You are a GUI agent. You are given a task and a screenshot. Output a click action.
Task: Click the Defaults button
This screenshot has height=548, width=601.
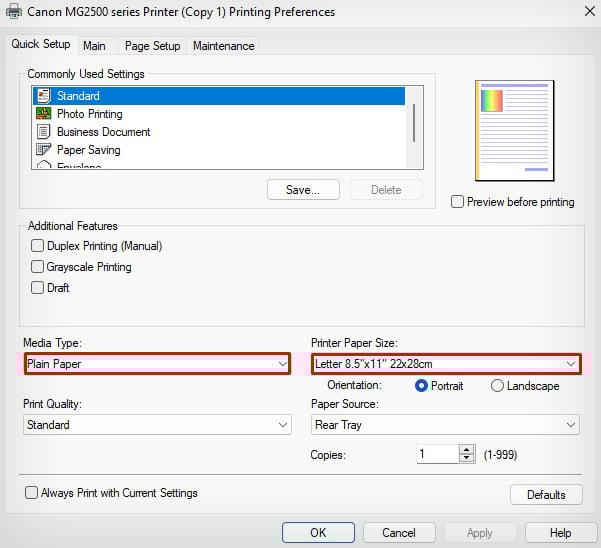[x=546, y=495]
